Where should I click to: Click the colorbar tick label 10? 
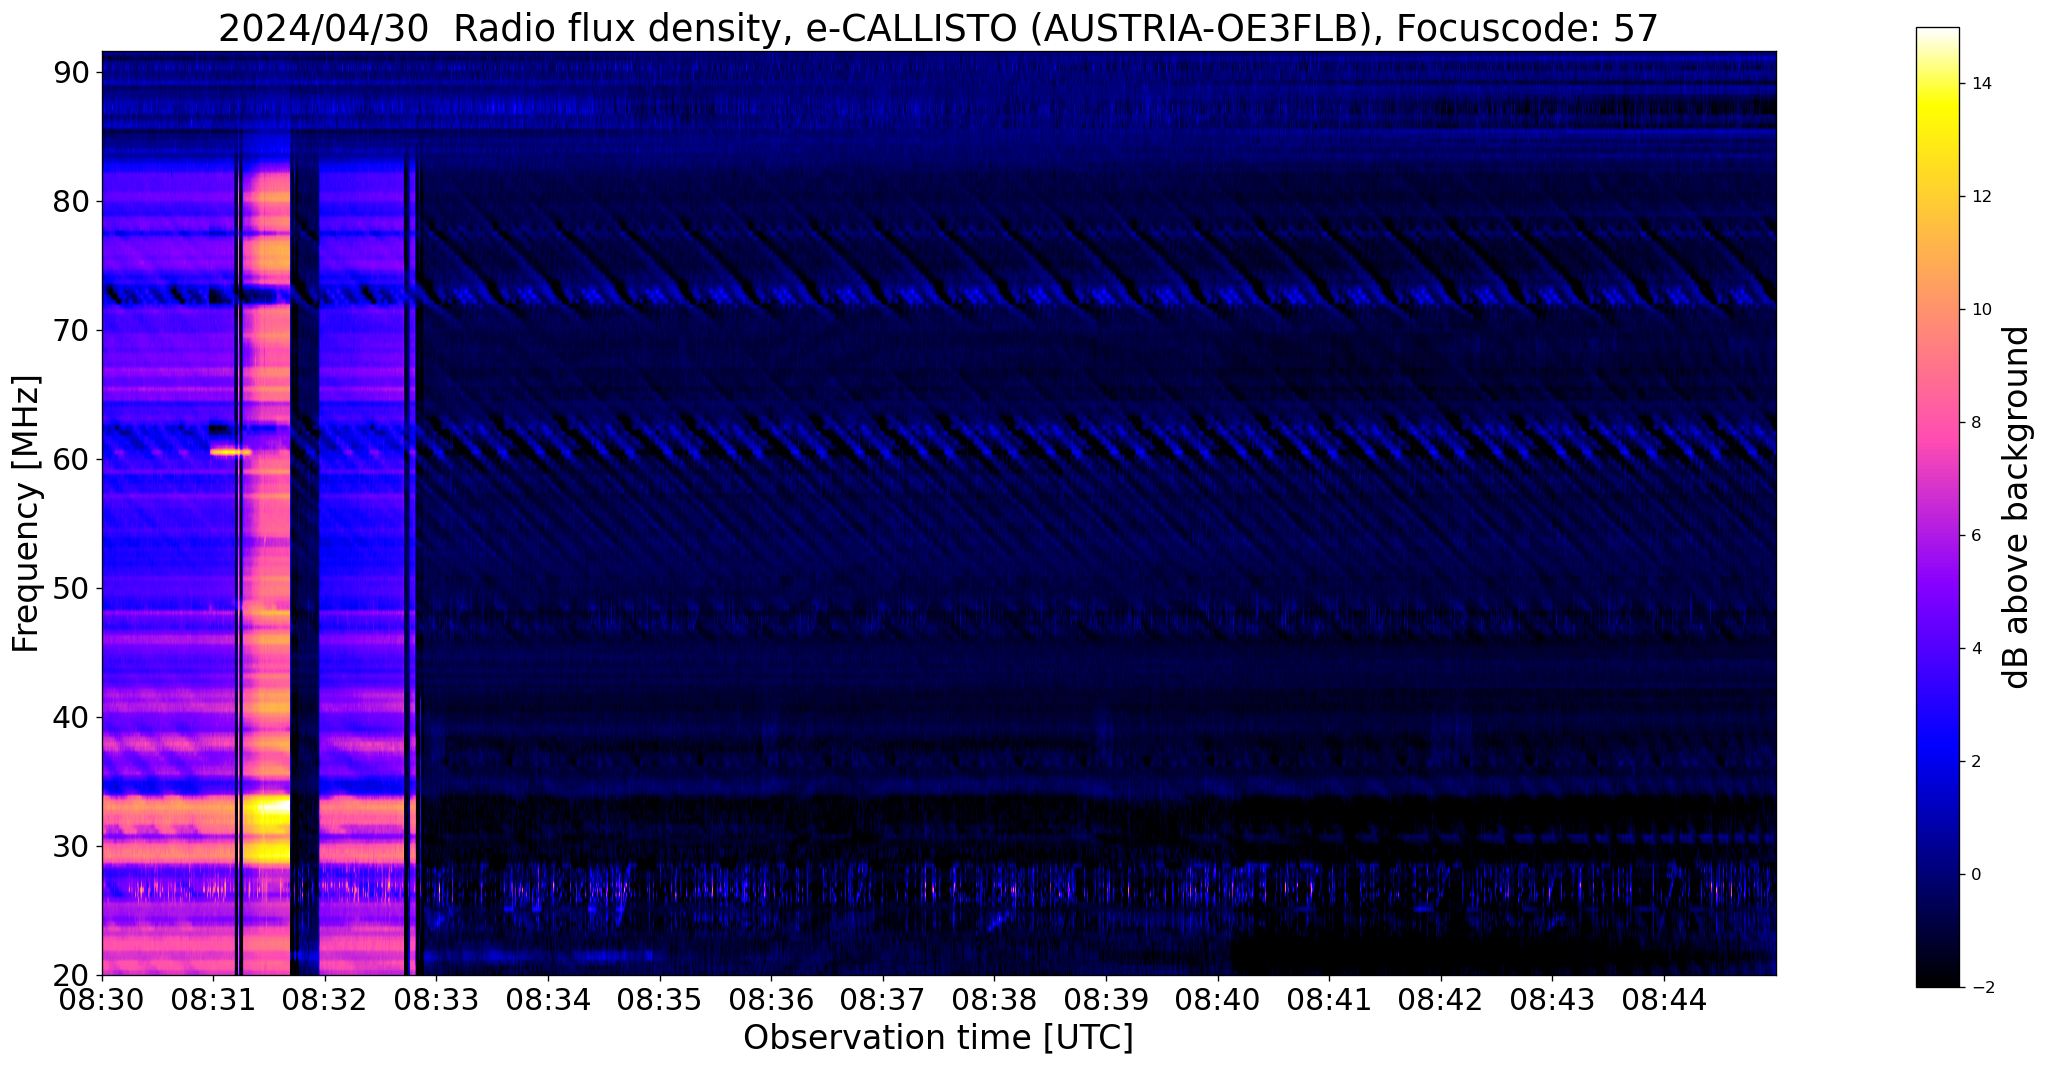click(x=1981, y=310)
